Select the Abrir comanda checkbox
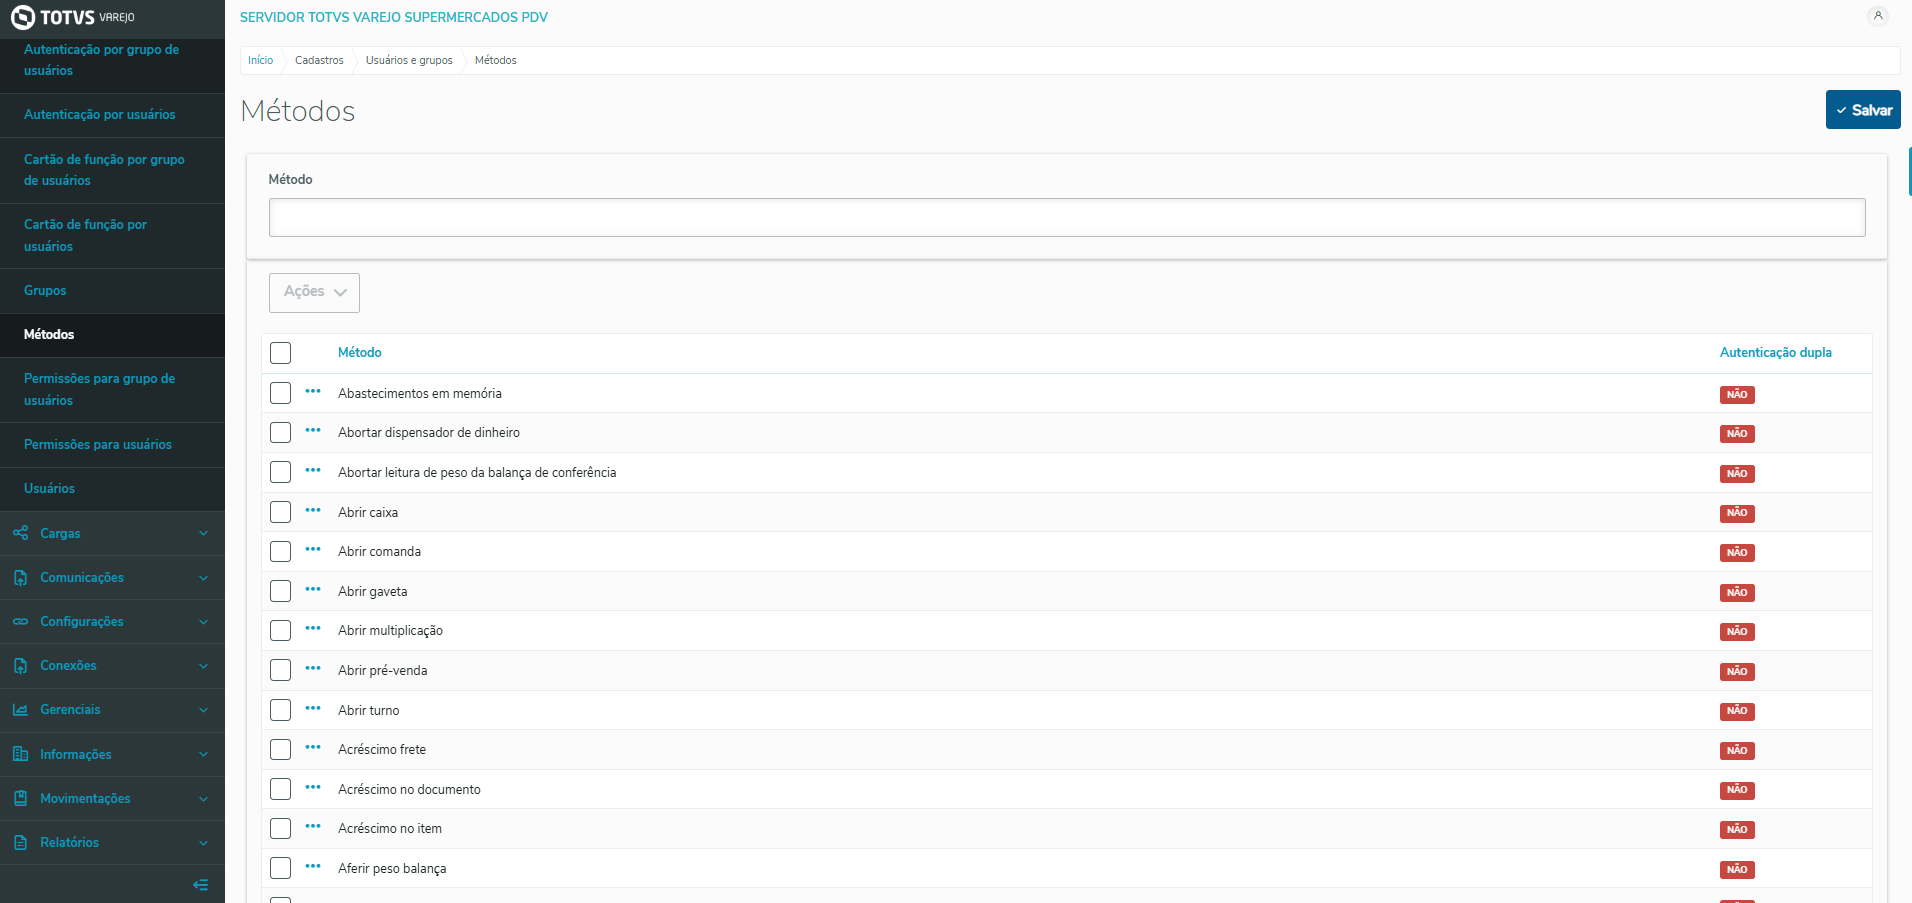The height and width of the screenshot is (903, 1912). [x=281, y=551]
